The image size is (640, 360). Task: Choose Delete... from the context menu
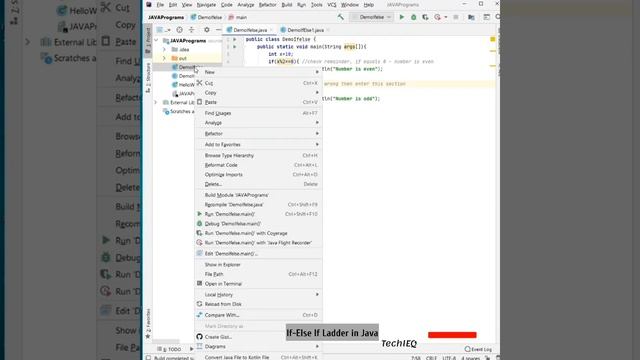(258, 184)
